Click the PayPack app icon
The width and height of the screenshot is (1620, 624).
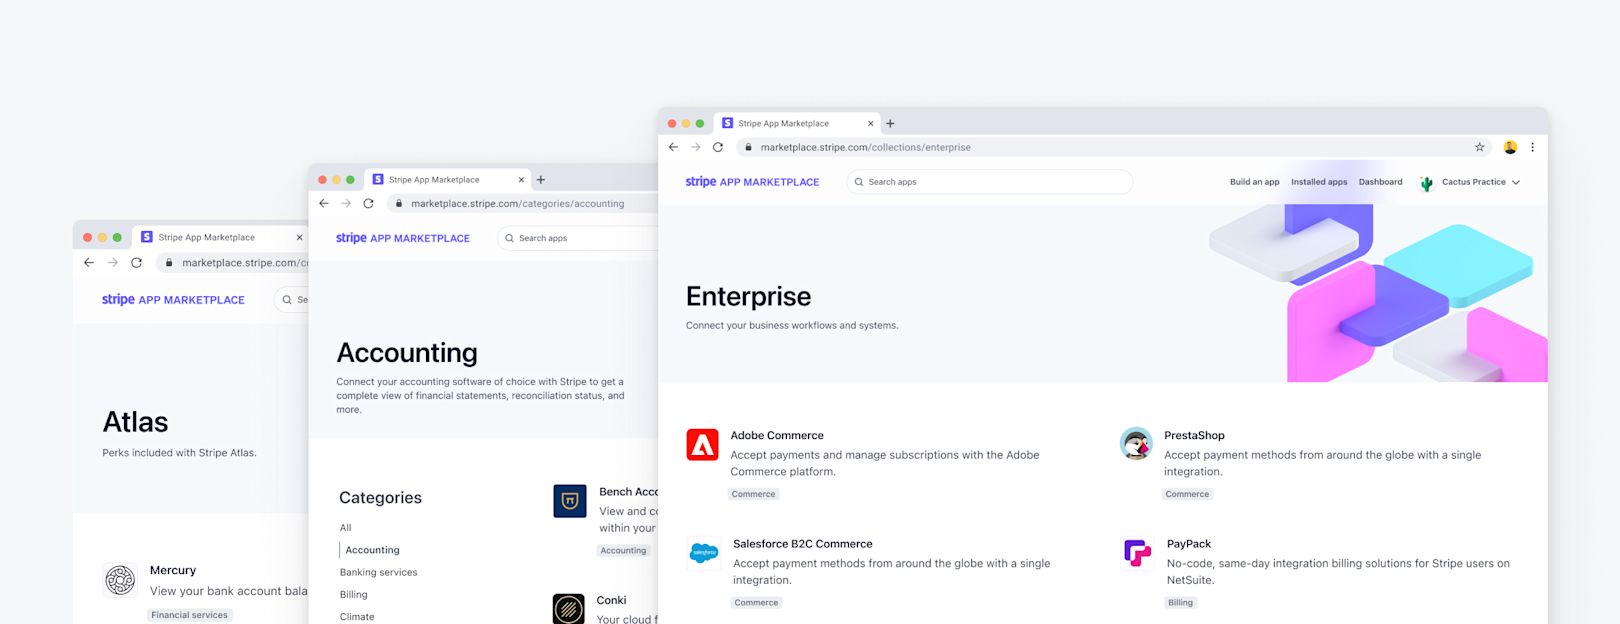coord(1137,553)
